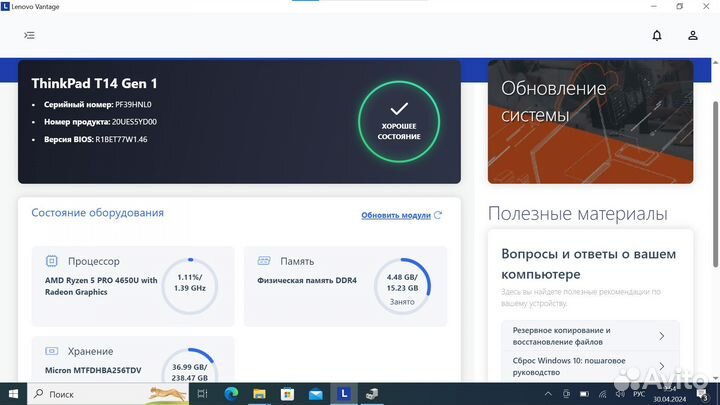Open the volume speaker tray icon

(x=620, y=394)
